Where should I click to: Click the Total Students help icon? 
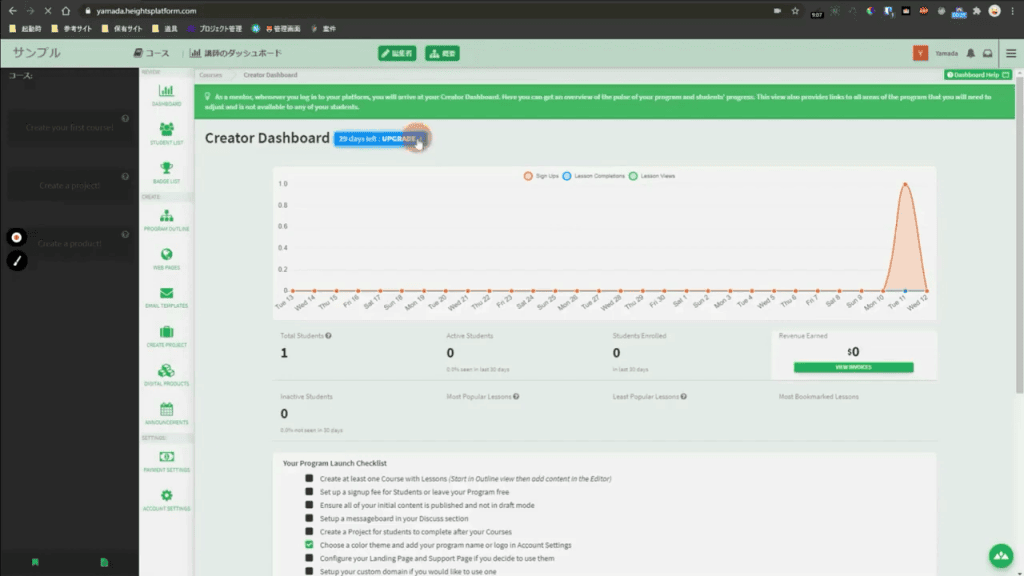(328, 336)
